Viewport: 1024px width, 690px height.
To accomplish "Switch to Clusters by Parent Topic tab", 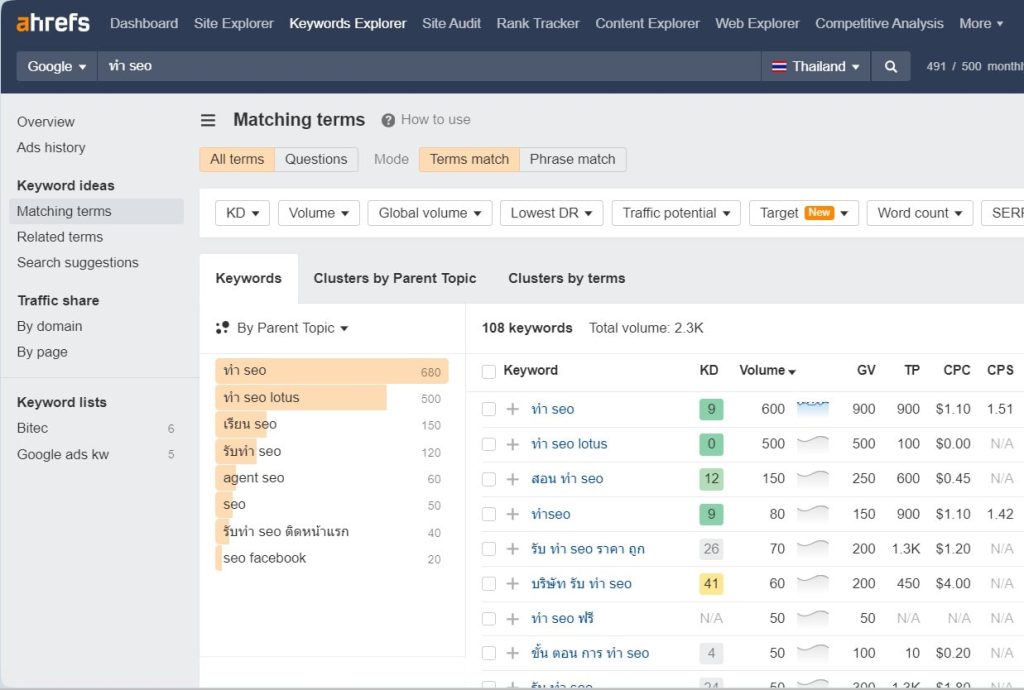I will pos(394,278).
